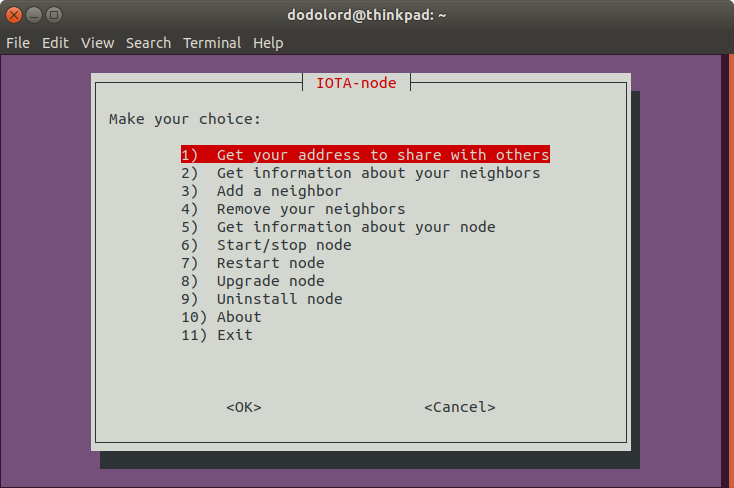Pick option 6 Start/stop node
The image size is (734, 488).
(x=266, y=245)
